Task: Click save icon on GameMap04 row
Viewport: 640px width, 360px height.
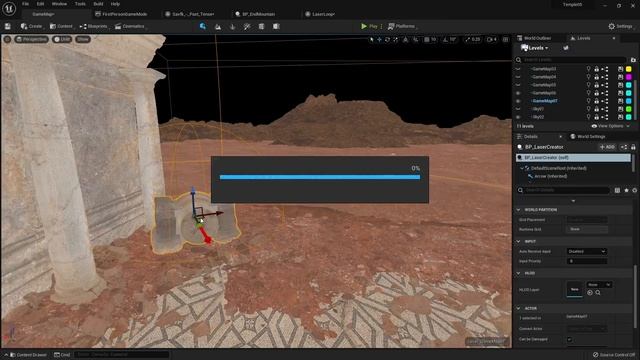Action: point(620,77)
